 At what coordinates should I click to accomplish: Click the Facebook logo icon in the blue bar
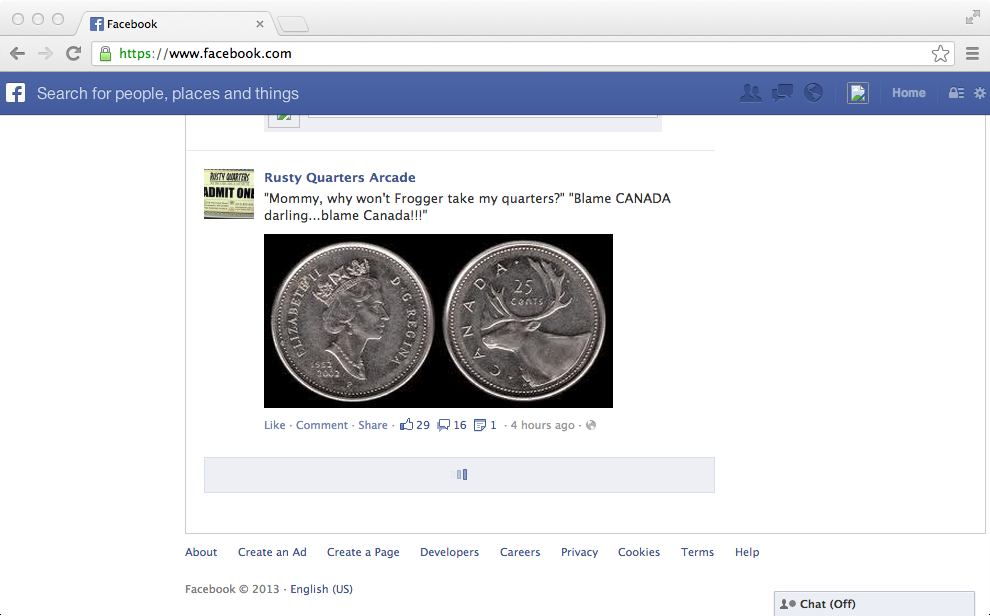(x=16, y=93)
